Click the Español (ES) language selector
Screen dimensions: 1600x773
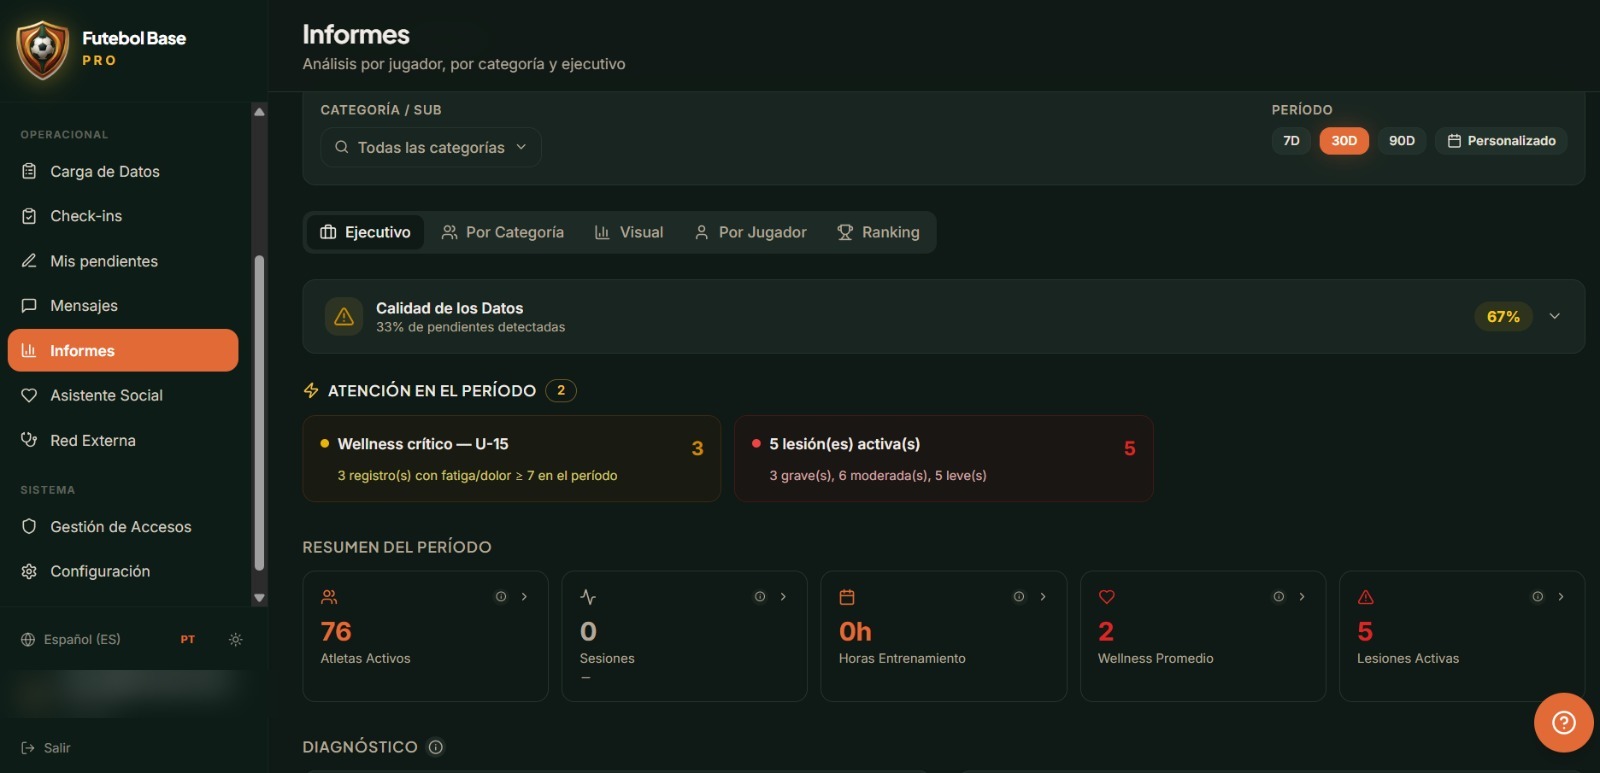coord(71,639)
